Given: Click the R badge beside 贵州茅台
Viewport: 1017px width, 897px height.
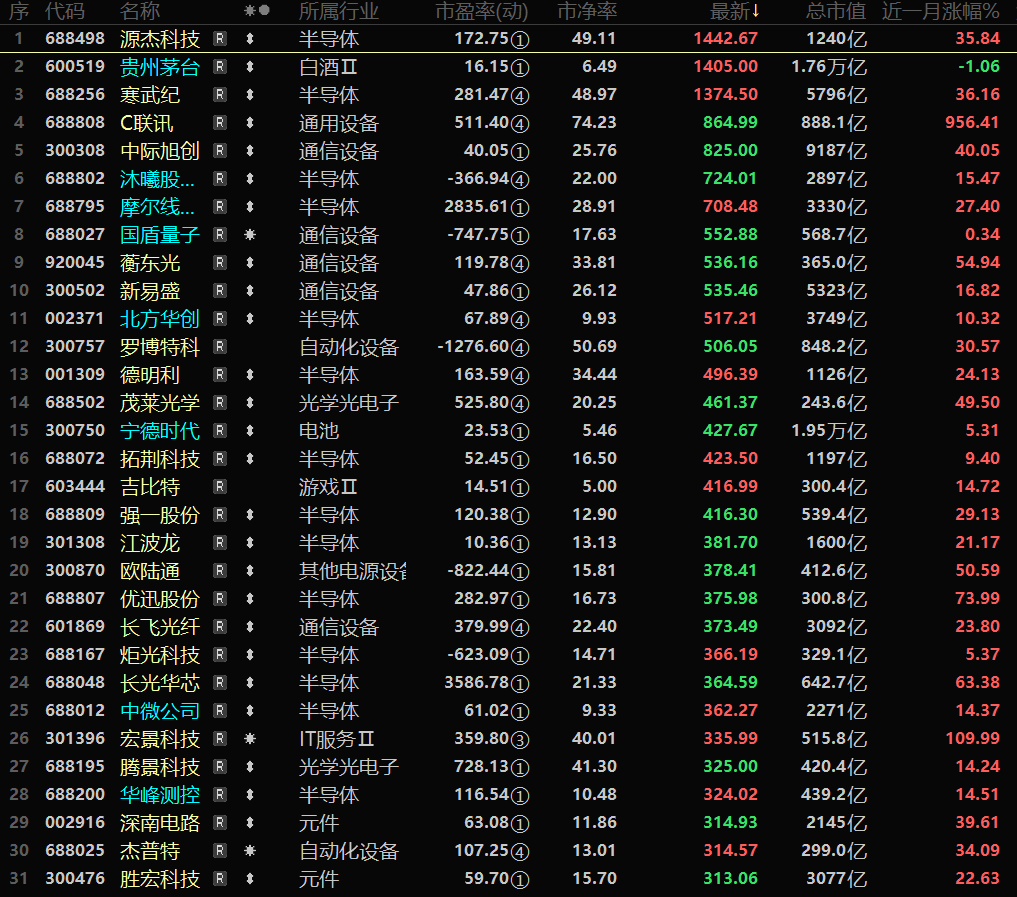Looking at the screenshot, I should 220,67.
